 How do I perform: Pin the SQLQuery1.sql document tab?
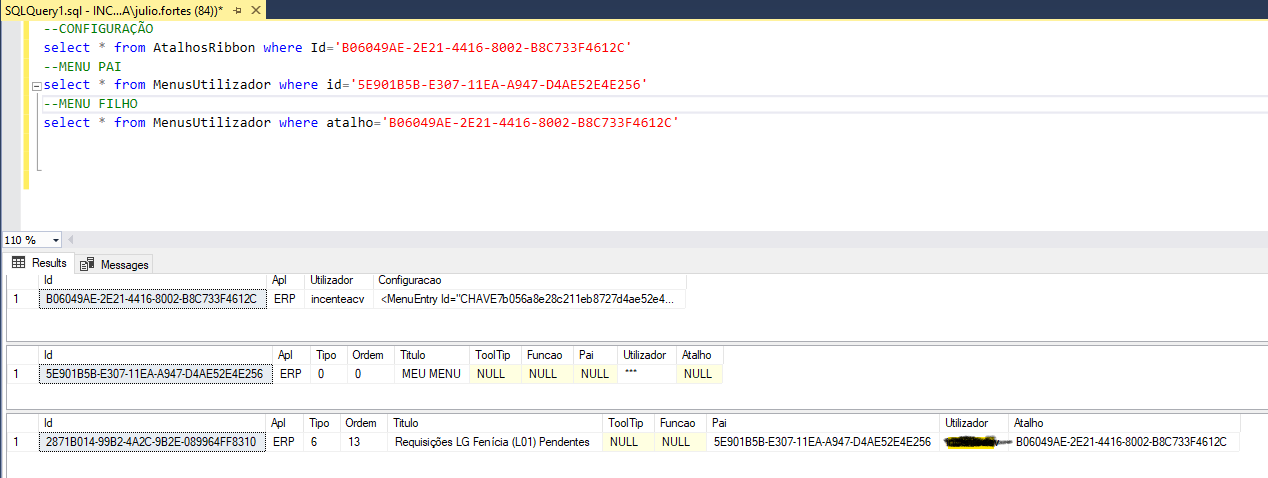[x=235, y=9]
